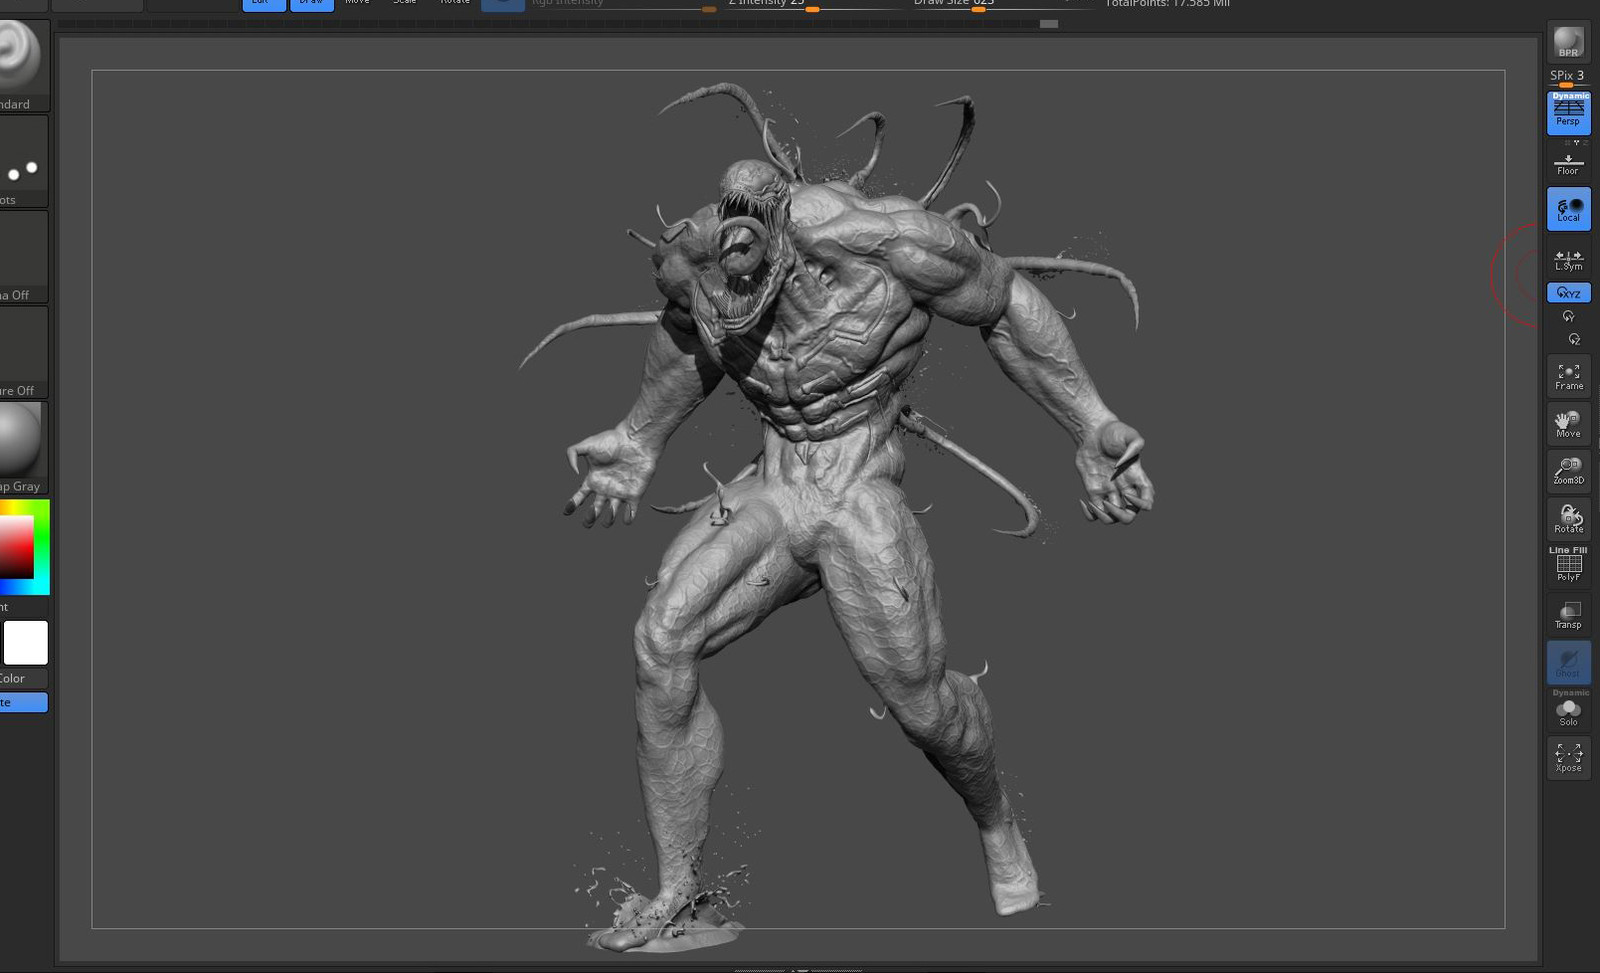This screenshot has width=1600, height=973.
Task: Select the Move view icon
Action: tap(1568, 424)
